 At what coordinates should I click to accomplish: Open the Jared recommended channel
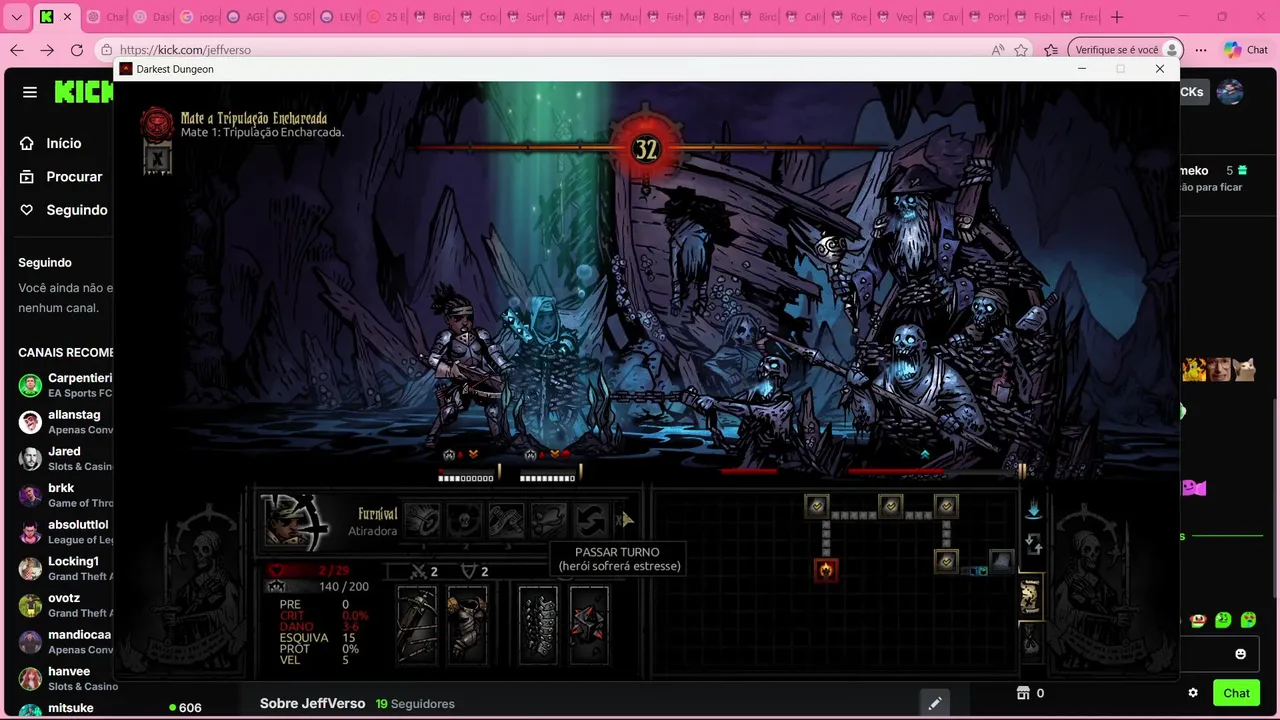point(64,458)
